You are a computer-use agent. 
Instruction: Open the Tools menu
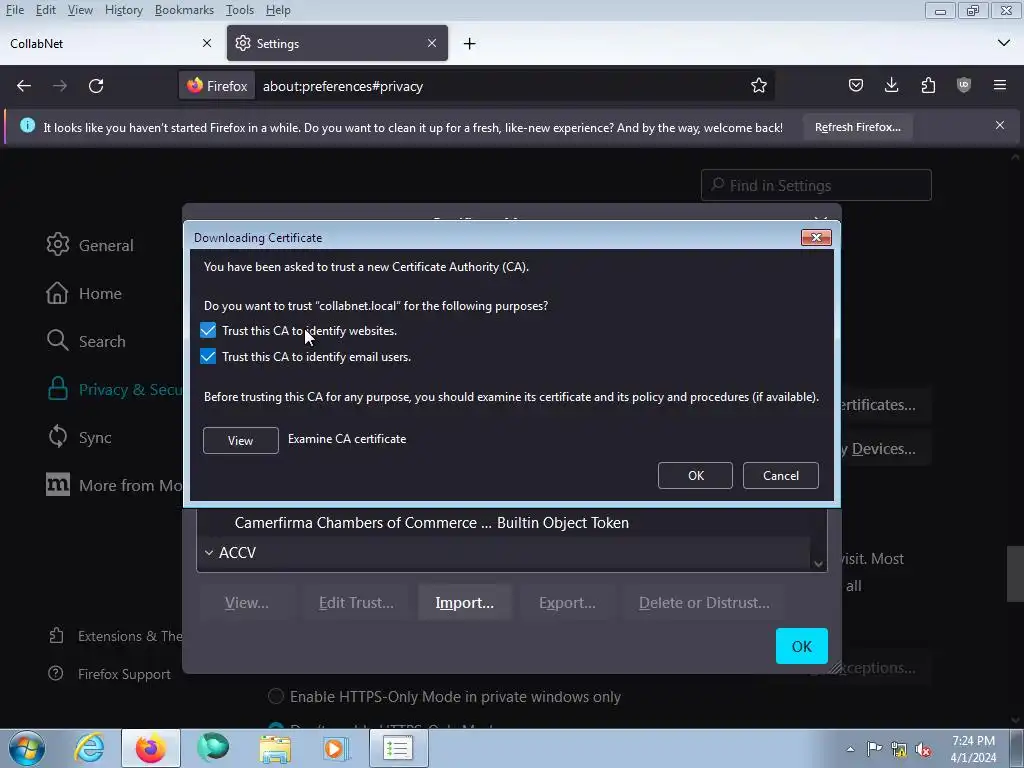[x=240, y=10]
